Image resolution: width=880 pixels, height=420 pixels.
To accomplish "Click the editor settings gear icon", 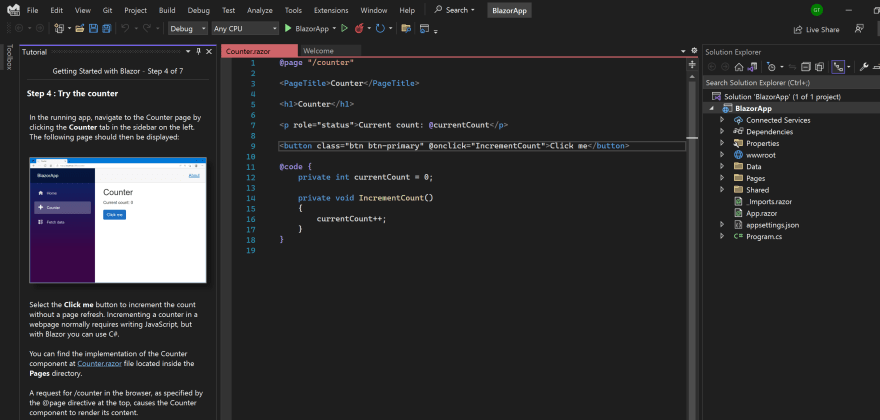I will pyautogui.click(x=694, y=51).
